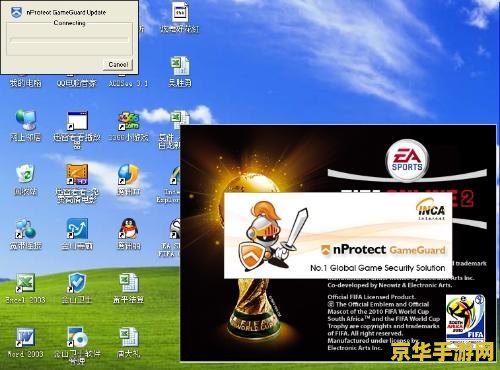This screenshot has width=500, height=370.
Task: Click the small nProtect shield logo
Action: pos(326,250)
